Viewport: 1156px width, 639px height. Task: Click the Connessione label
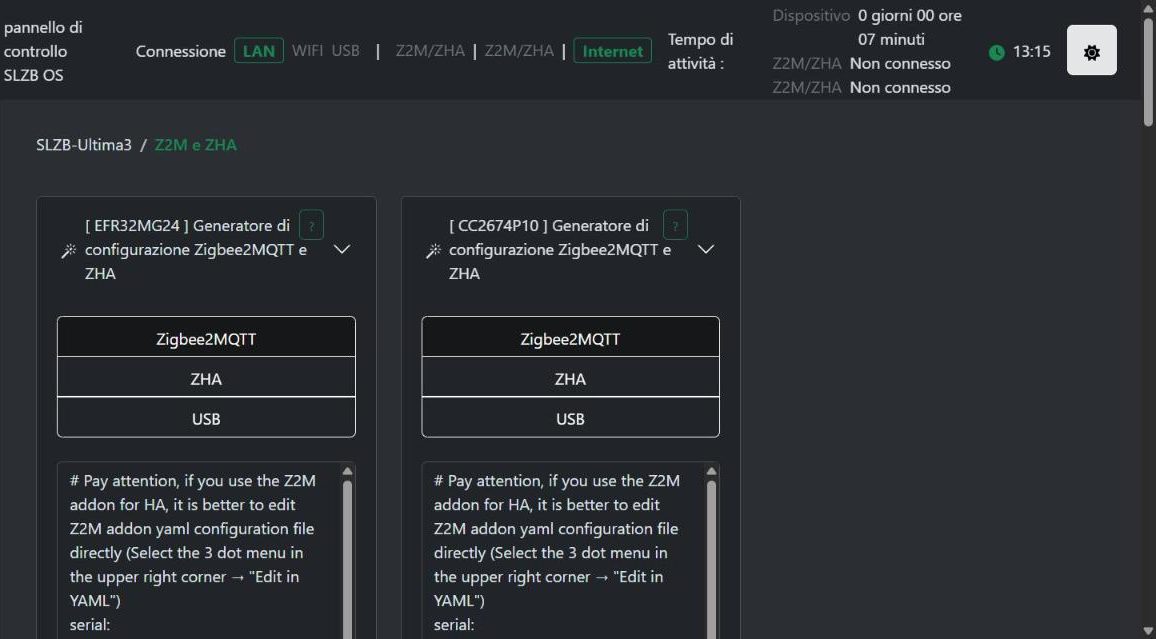(181, 52)
